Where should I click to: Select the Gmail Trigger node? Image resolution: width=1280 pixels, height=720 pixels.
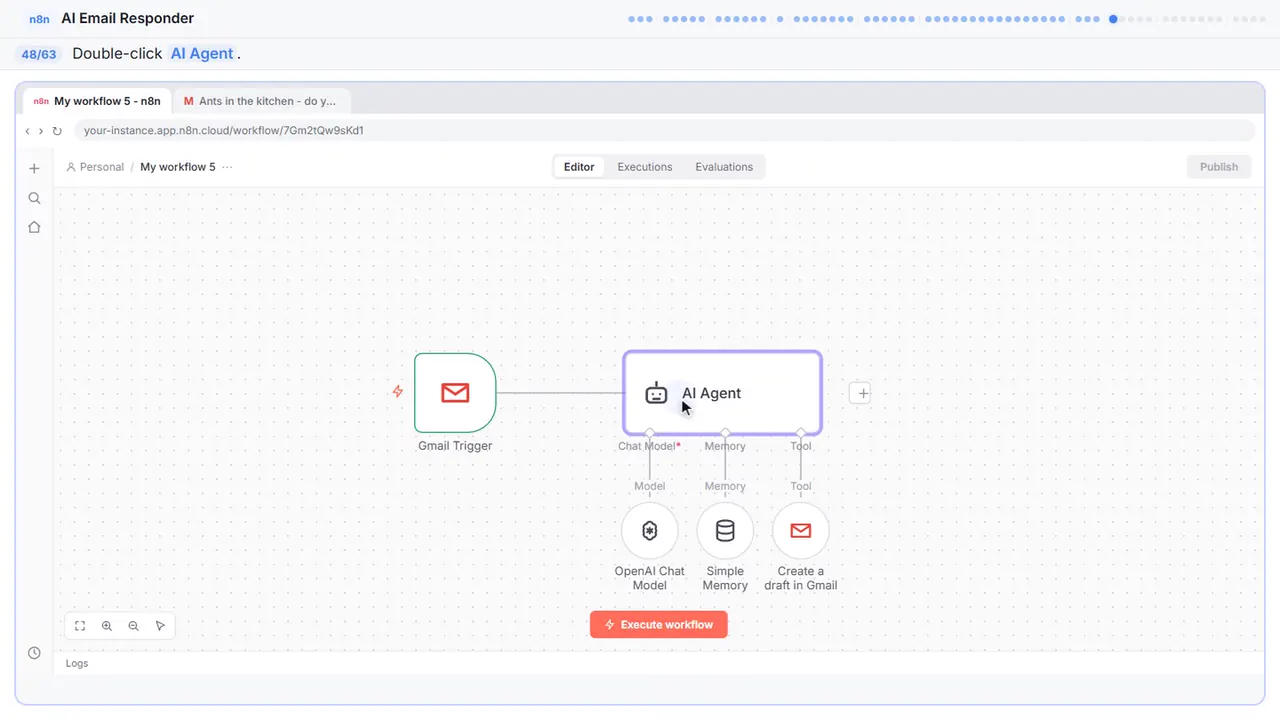click(455, 393)
